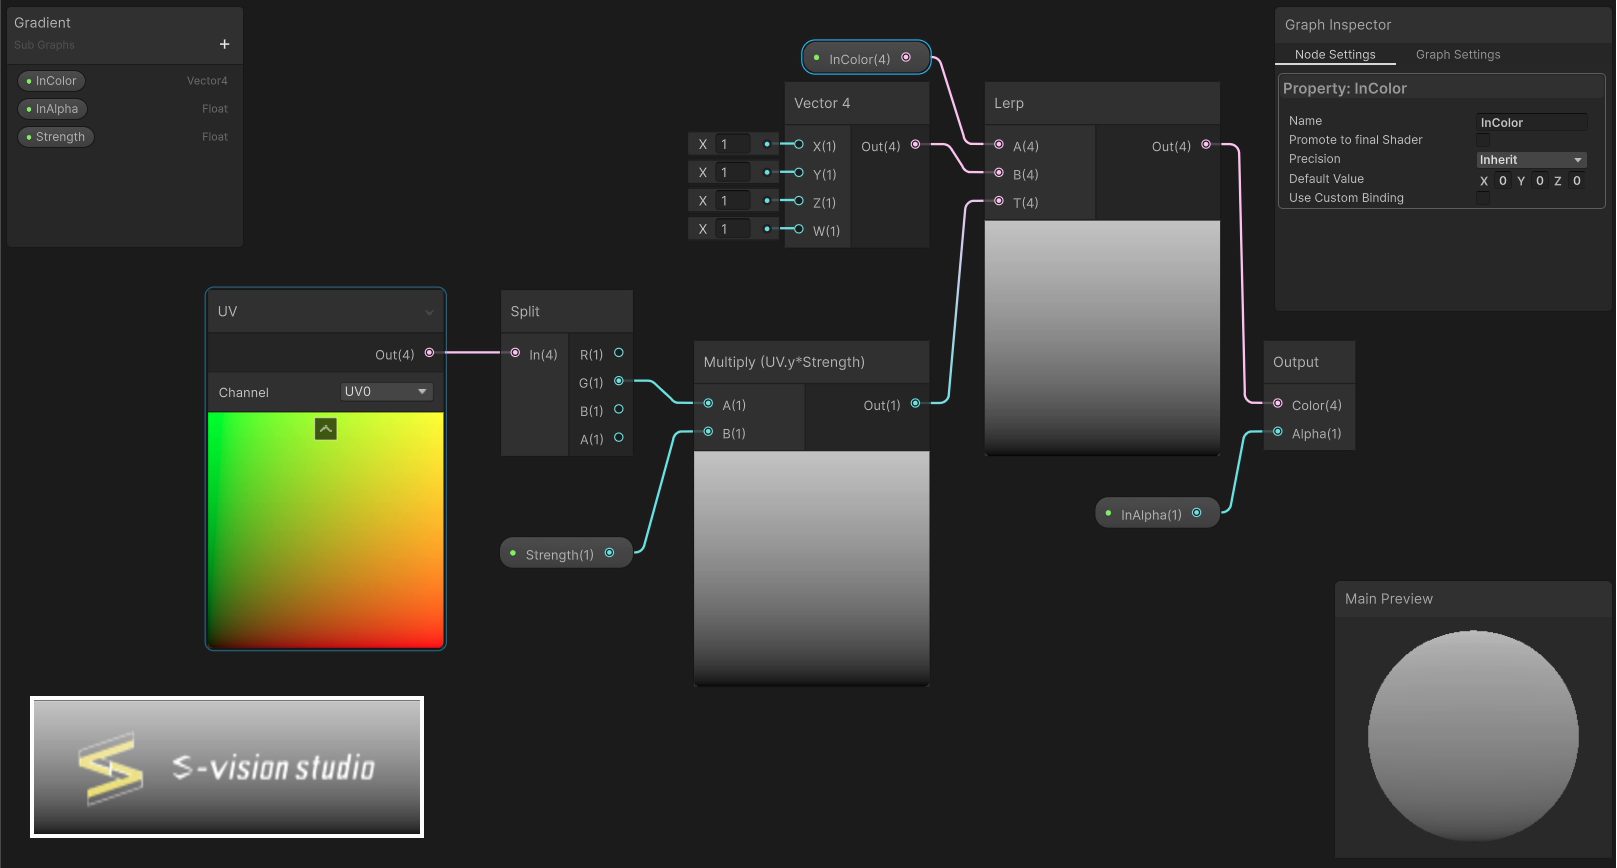Click the UV node Out(4) port
Screen dimensions: 1617x868
429,353
